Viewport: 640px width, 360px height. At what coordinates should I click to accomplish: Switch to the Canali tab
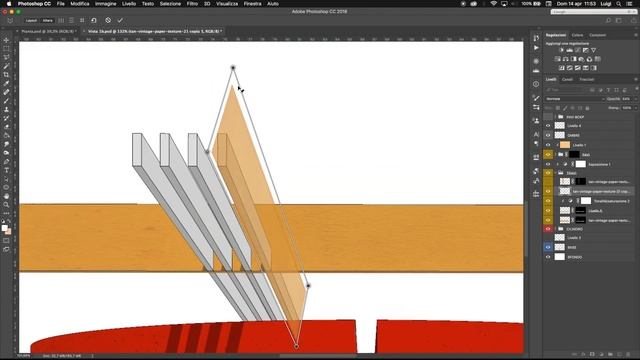click(567, 79)
